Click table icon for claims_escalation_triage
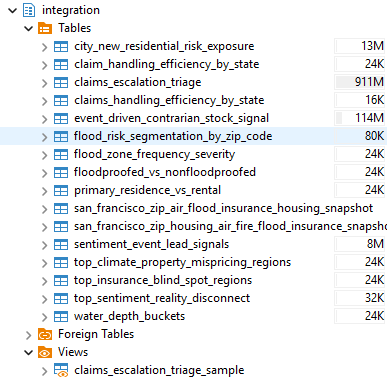Screen dimensions: 387x377 (61, 82)
